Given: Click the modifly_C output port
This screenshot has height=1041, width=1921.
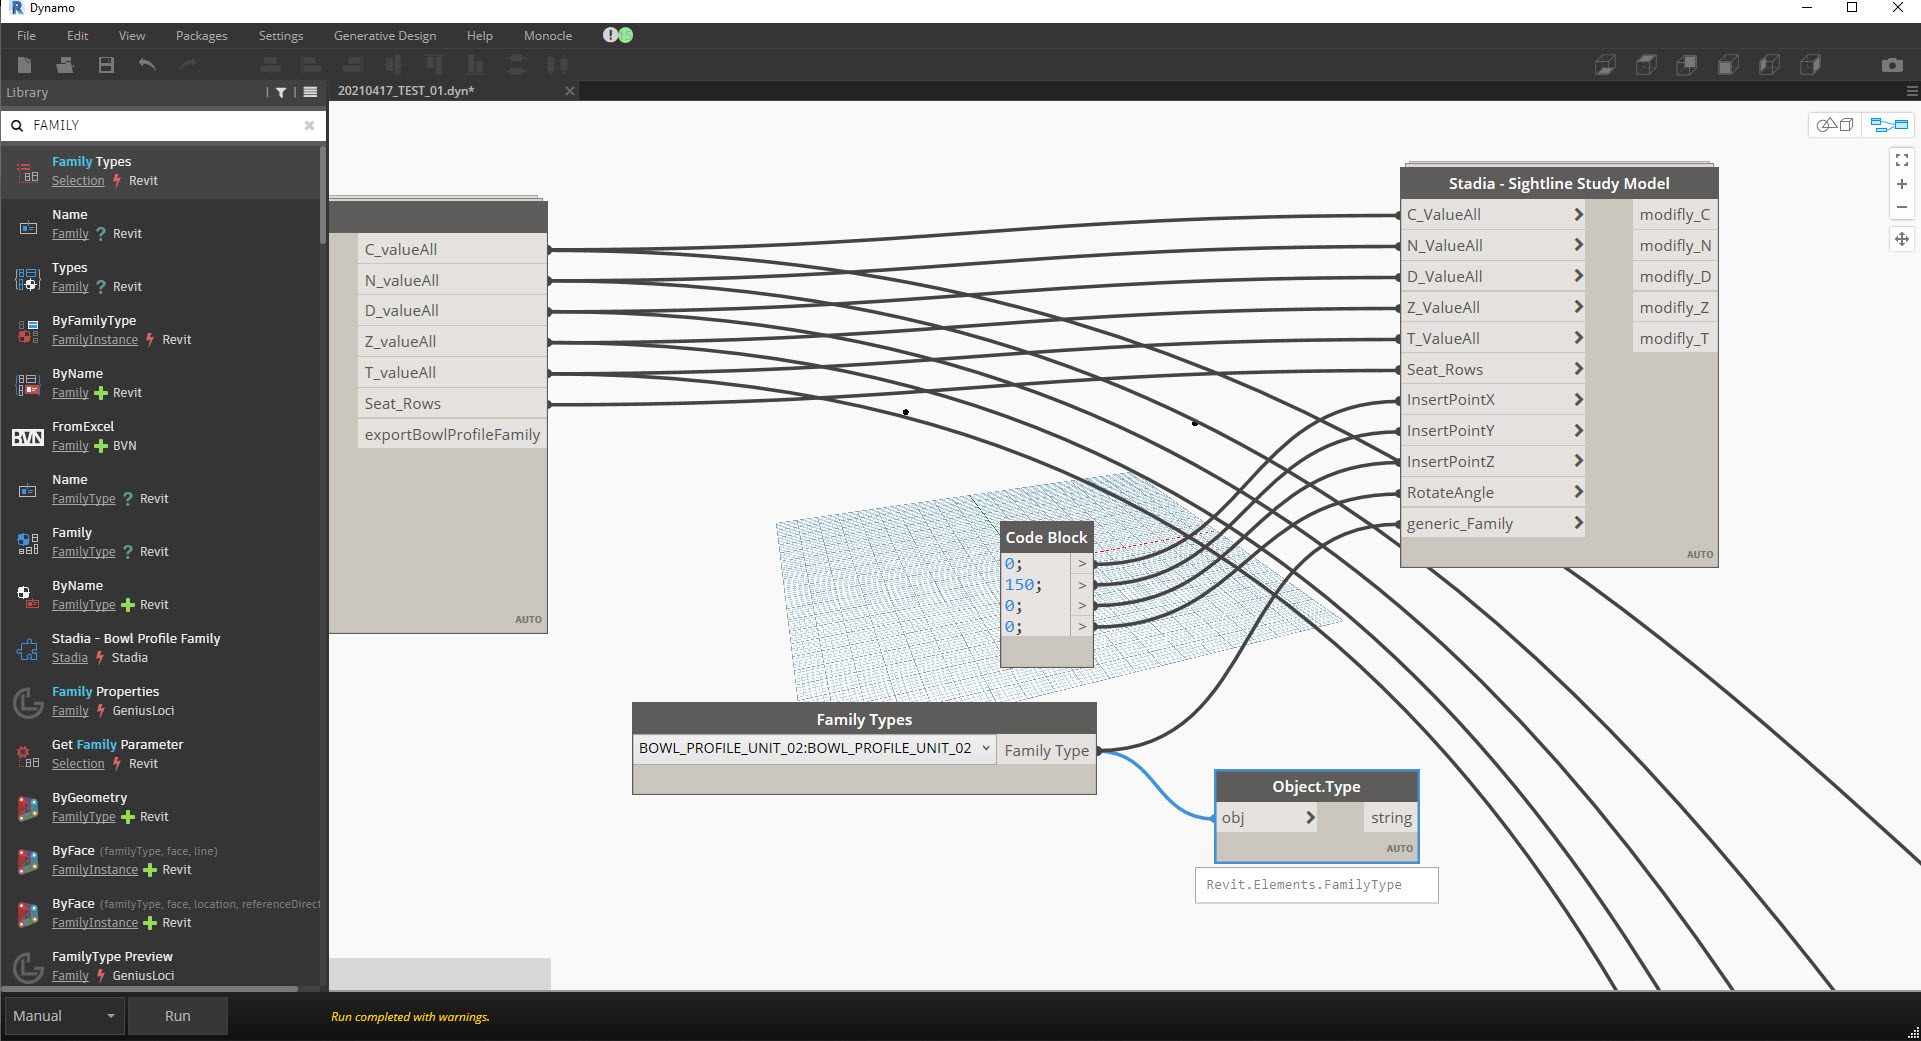Looking at the screenshot, I should 1675,215.
